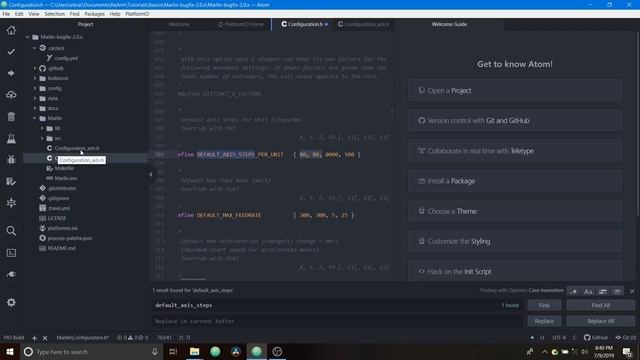
Task: Click the X icon next to PIO Build
Action: 45,338
